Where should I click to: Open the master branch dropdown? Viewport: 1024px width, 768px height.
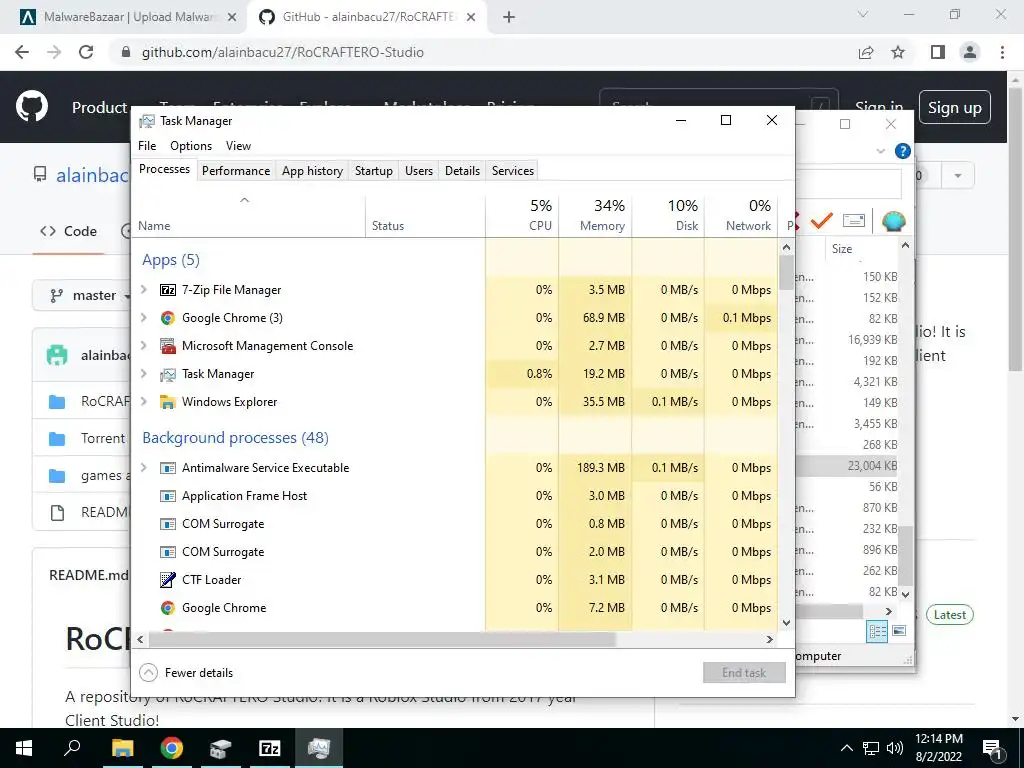(89, 296)
